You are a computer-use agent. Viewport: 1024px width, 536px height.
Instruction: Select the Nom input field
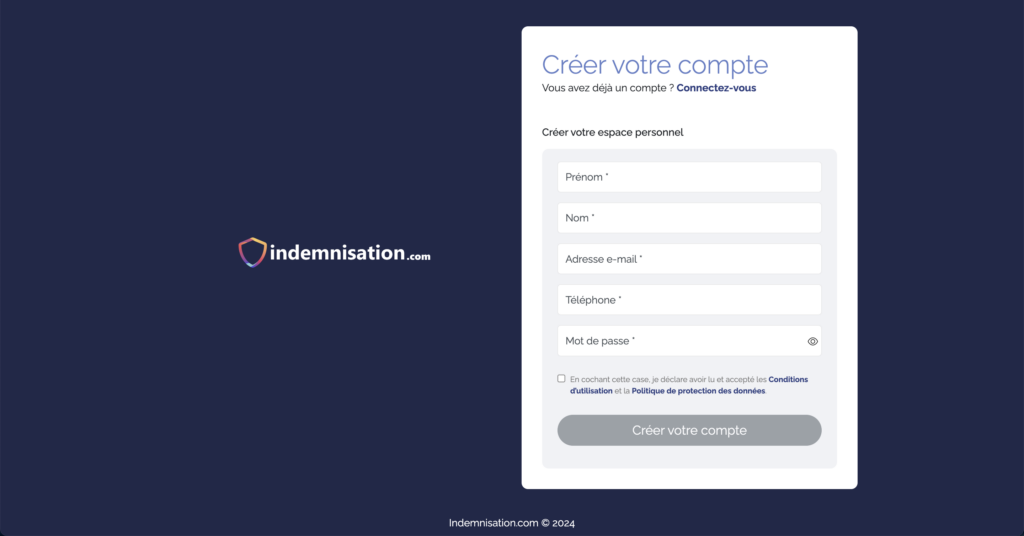[x=689, y=218]
